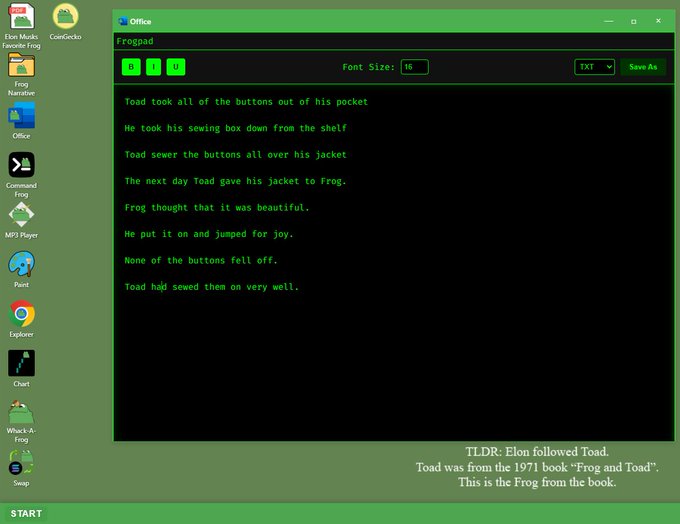Launch the Whack-A-Frog game icon
The width and height of the screenshot is (680, 524).
click(21, 412)
